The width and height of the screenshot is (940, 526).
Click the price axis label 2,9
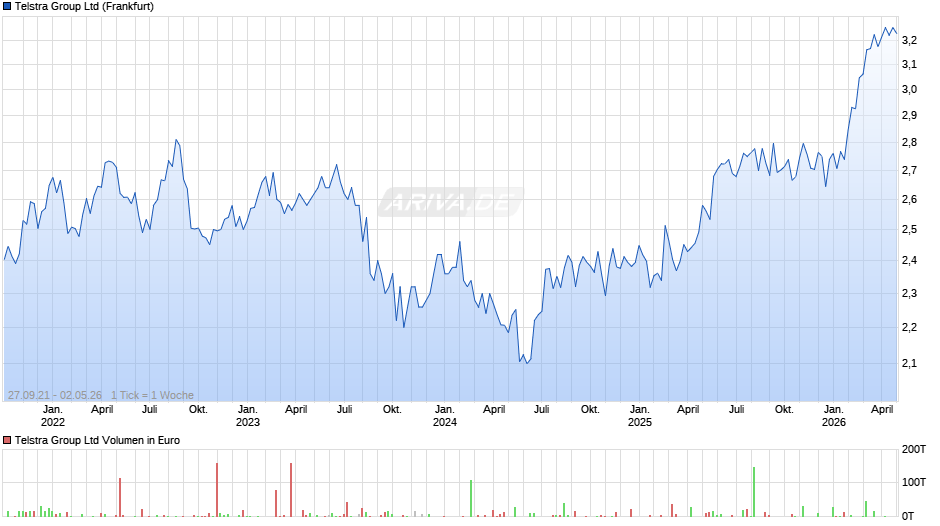(x=909, y=115)
